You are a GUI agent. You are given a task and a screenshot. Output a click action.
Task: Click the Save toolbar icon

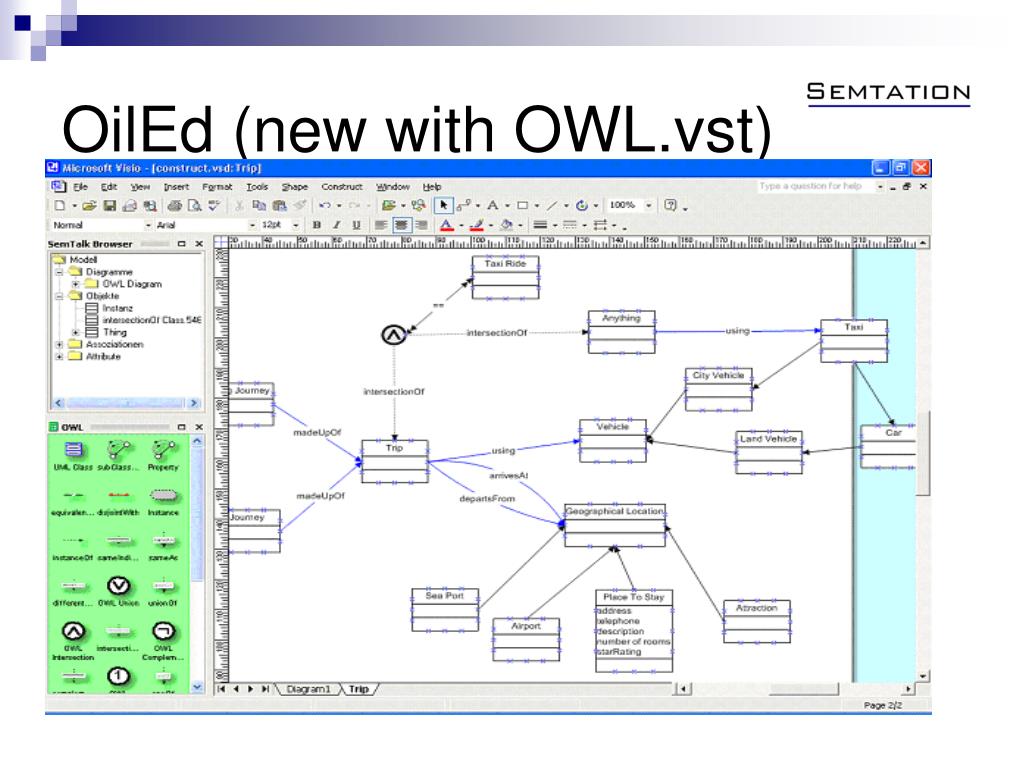110,206
